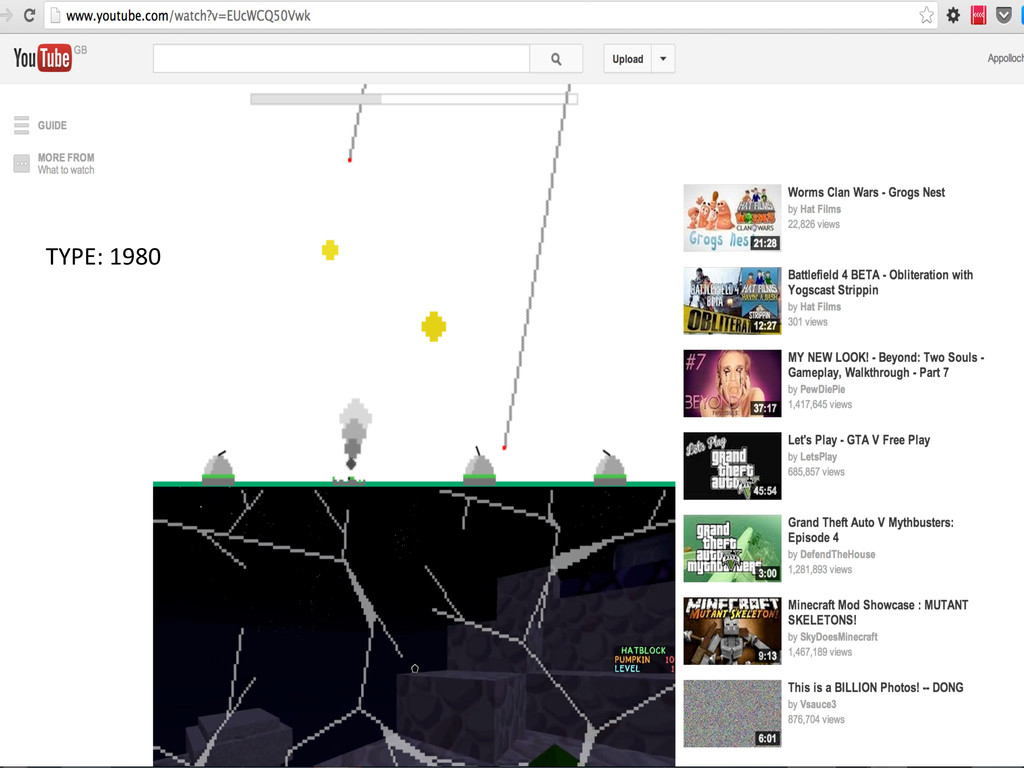The image size is (1024, 768).
Task: Open MY NEW LOOK Beyond Two Souls thumbnail
Action: click(x=732, y=383)
